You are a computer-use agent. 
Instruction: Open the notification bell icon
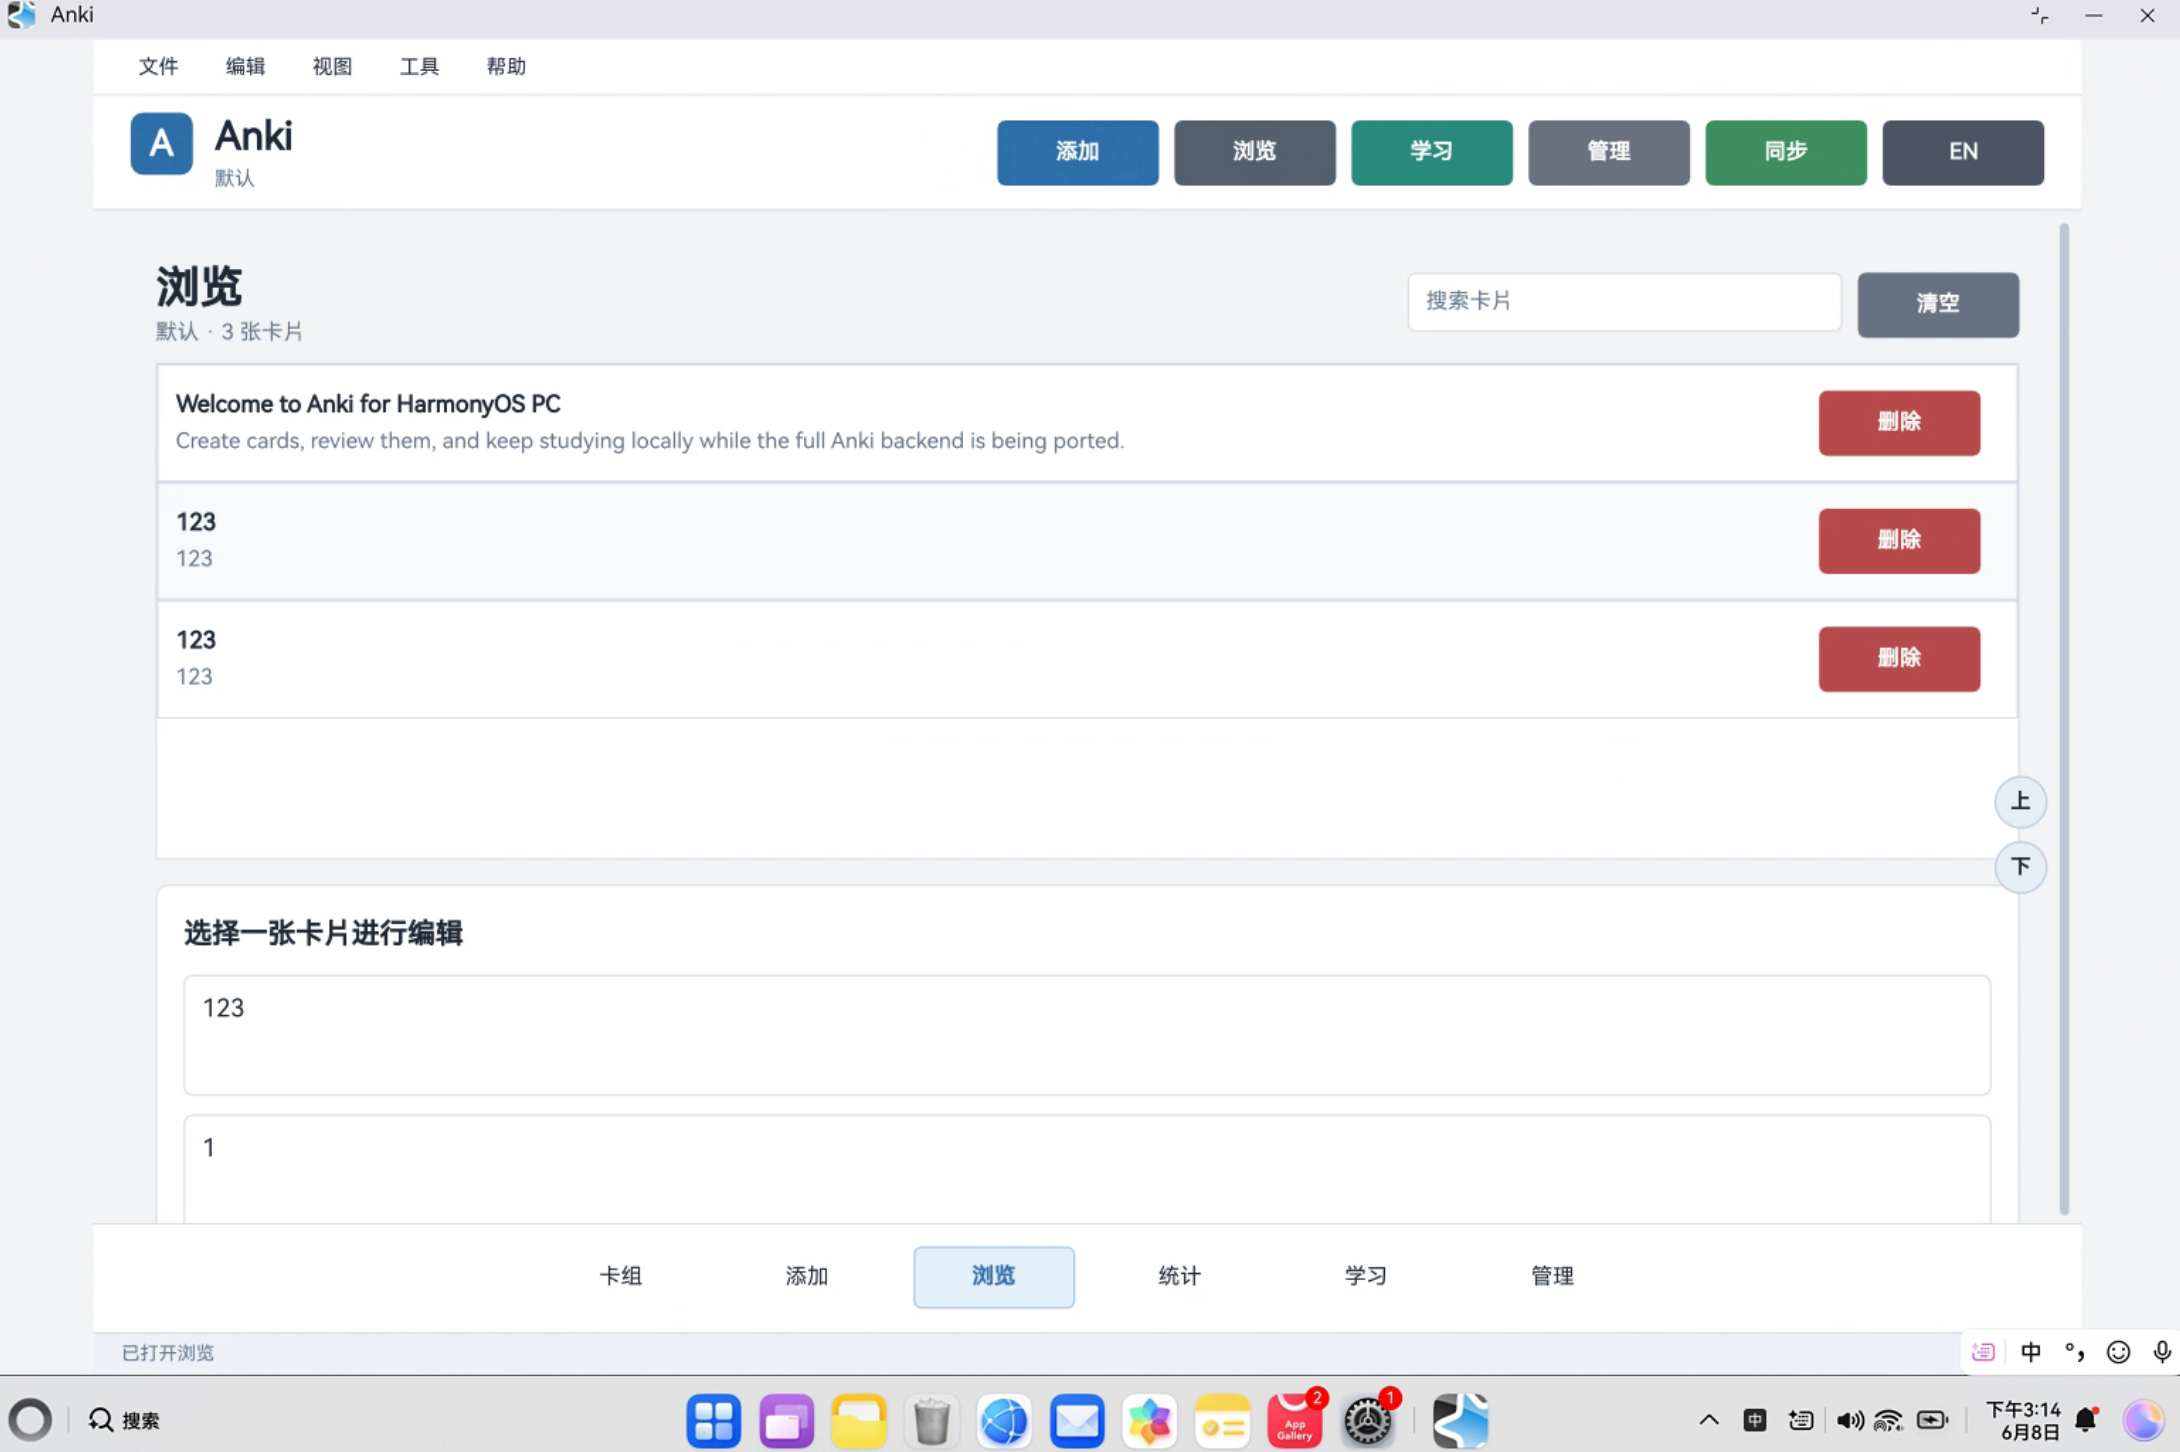[x=2087, y=1420]
